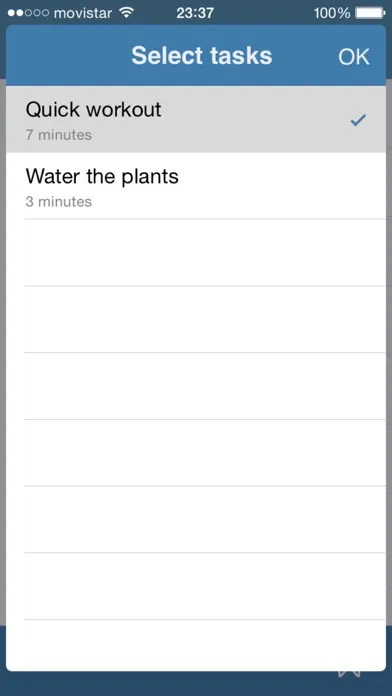Confirm selection with the OK button
Viewport: 392px width, 696px height.
tap(354, 57)
